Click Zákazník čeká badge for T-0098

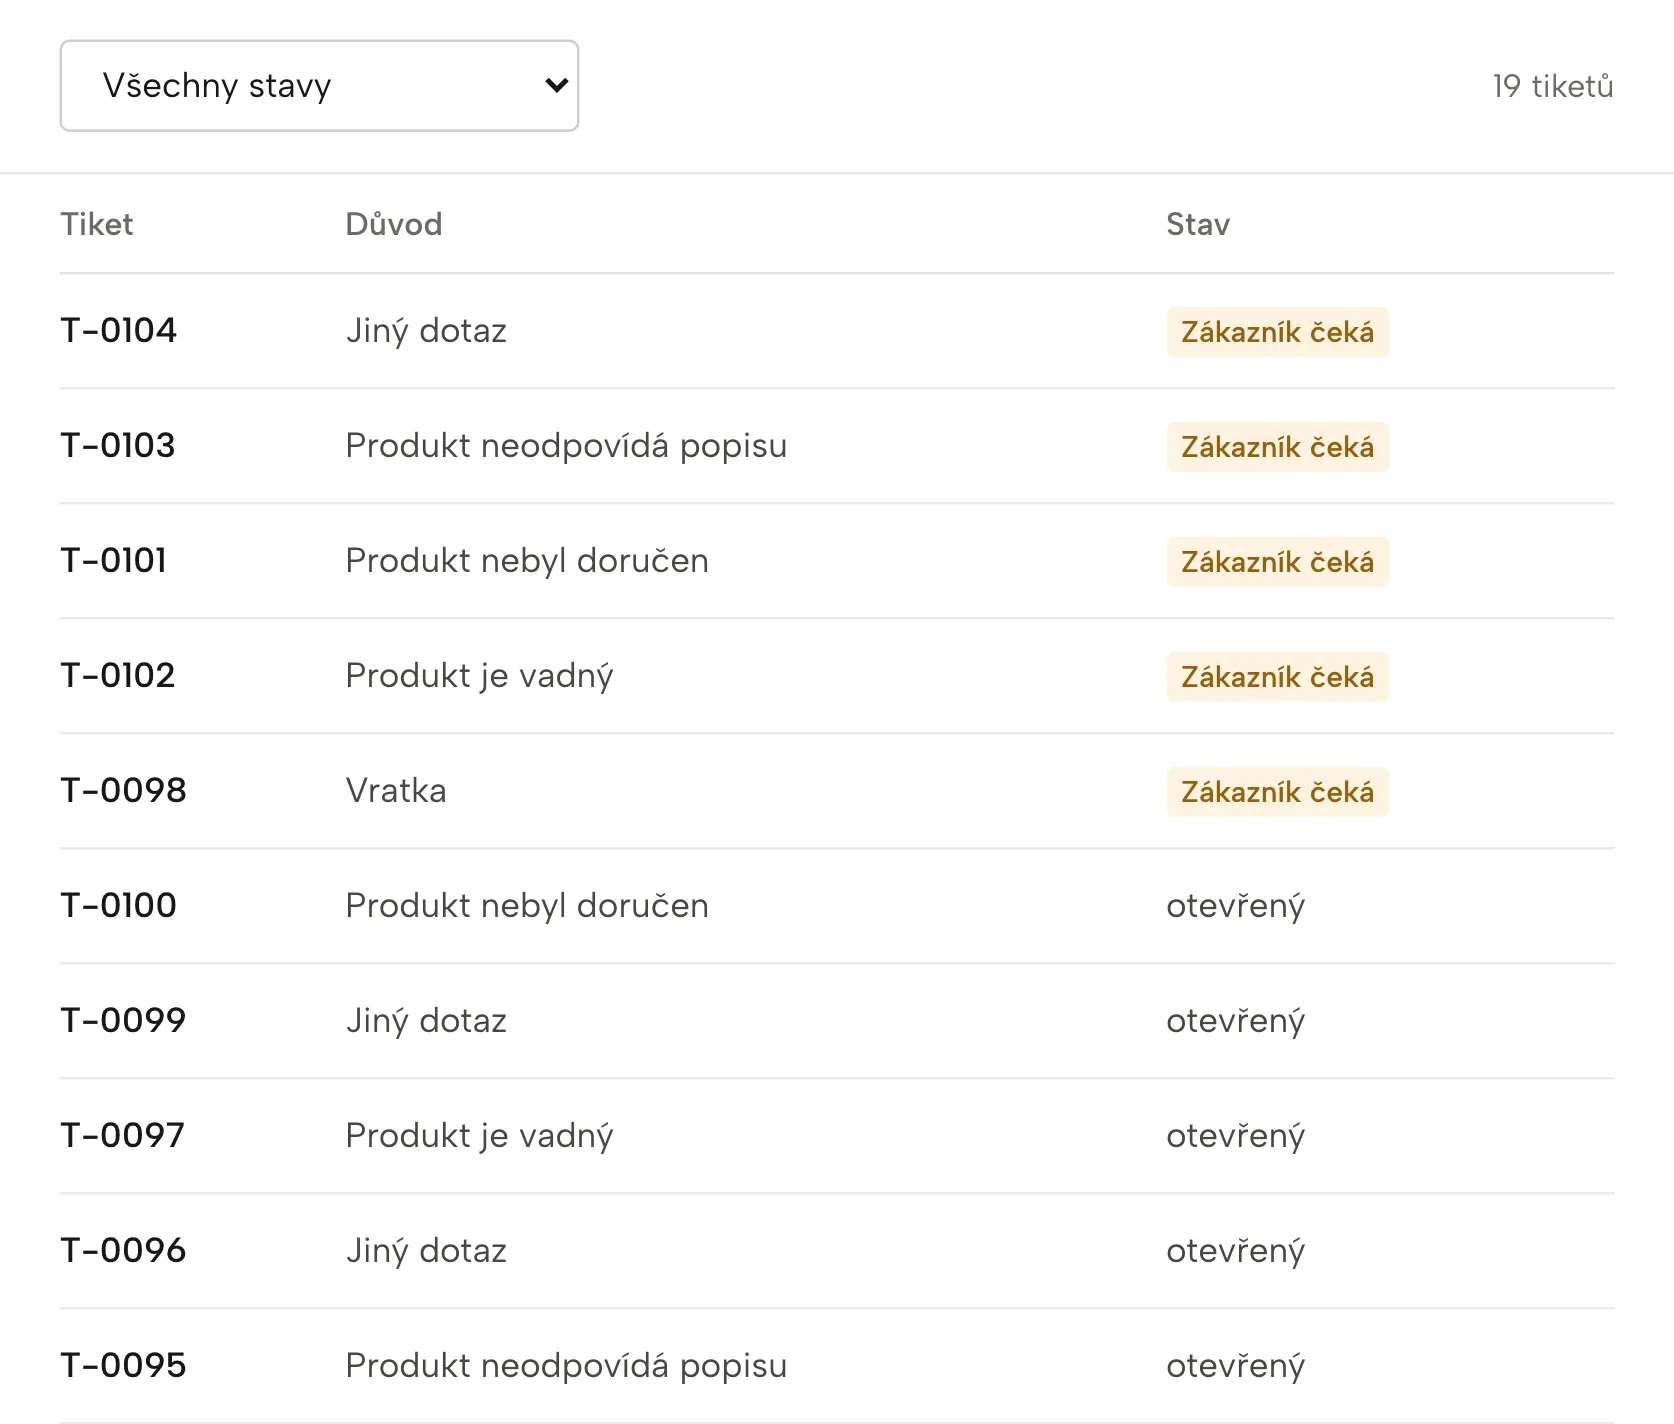(x=1277, y=792)
